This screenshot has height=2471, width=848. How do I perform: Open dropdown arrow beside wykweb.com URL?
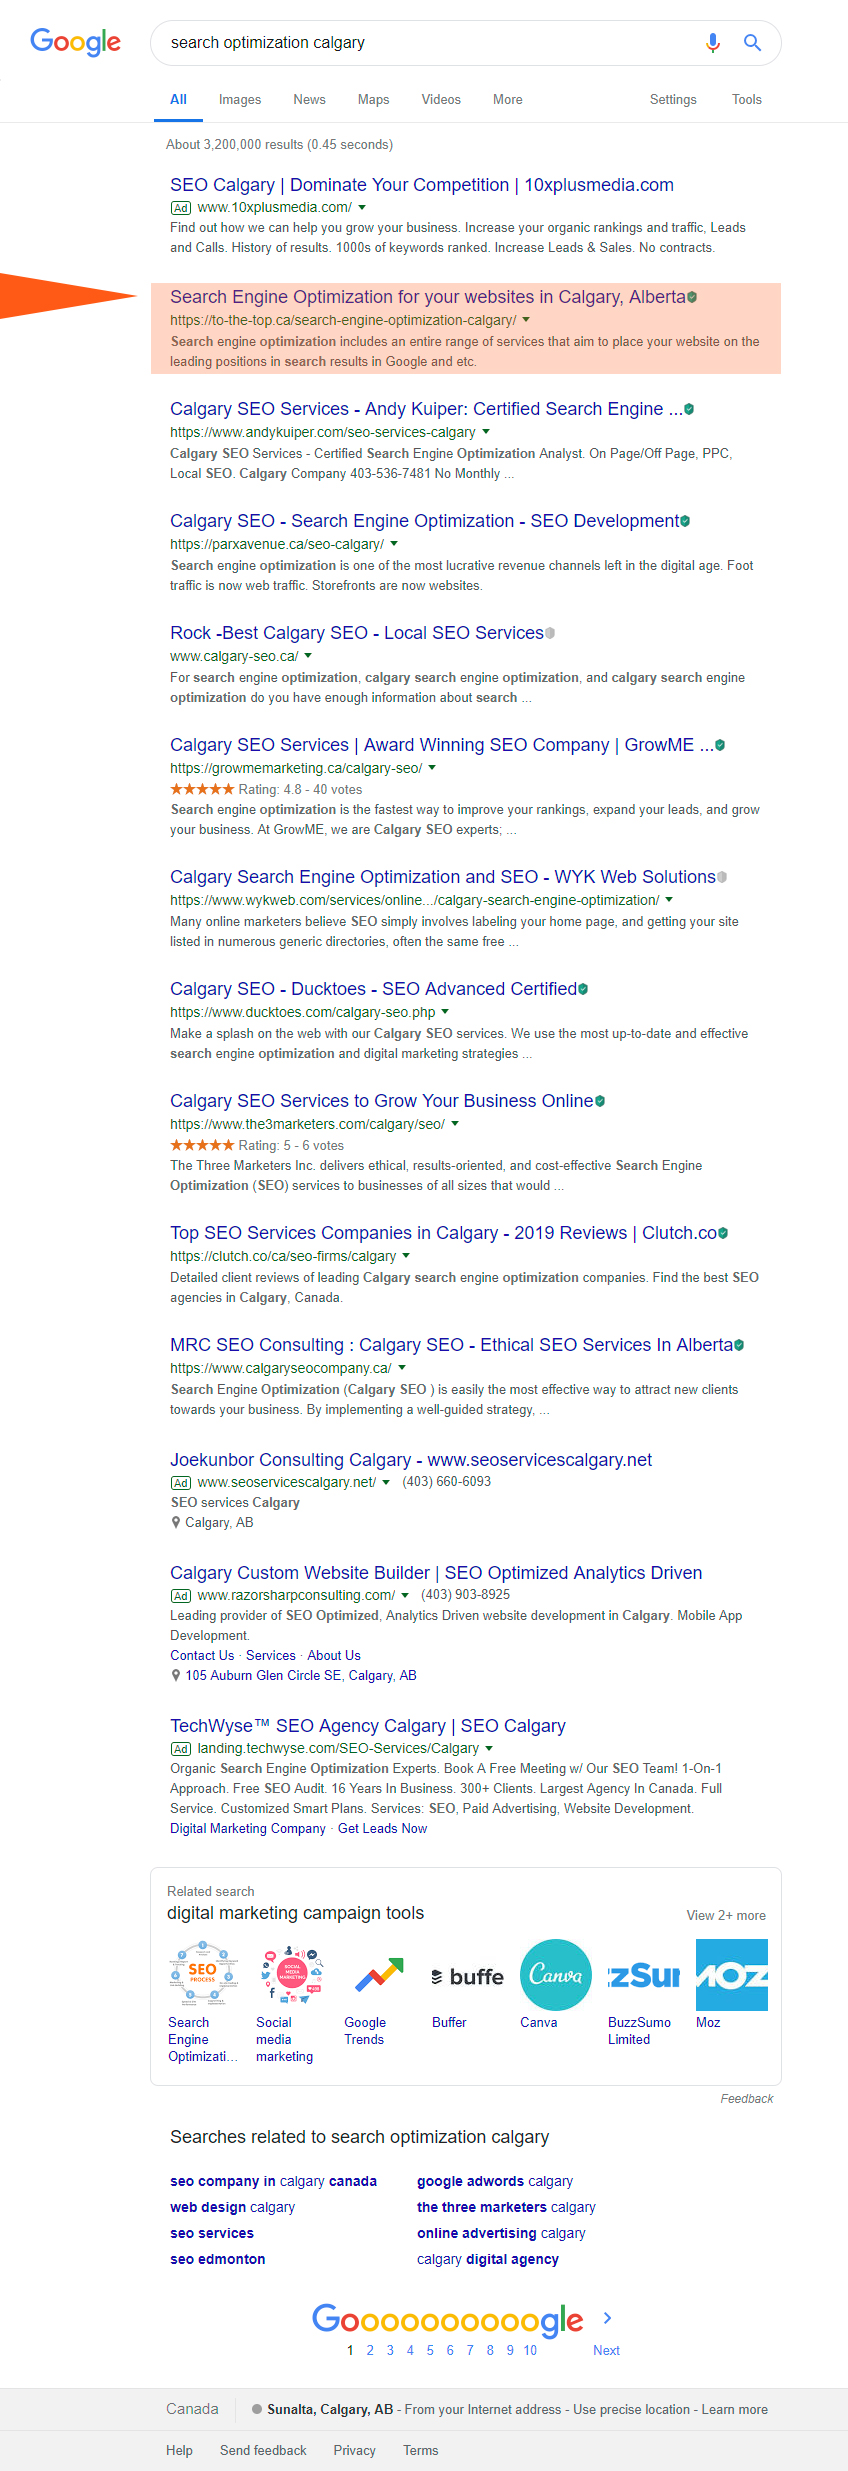pyautogui.click(x=669, y=900)
